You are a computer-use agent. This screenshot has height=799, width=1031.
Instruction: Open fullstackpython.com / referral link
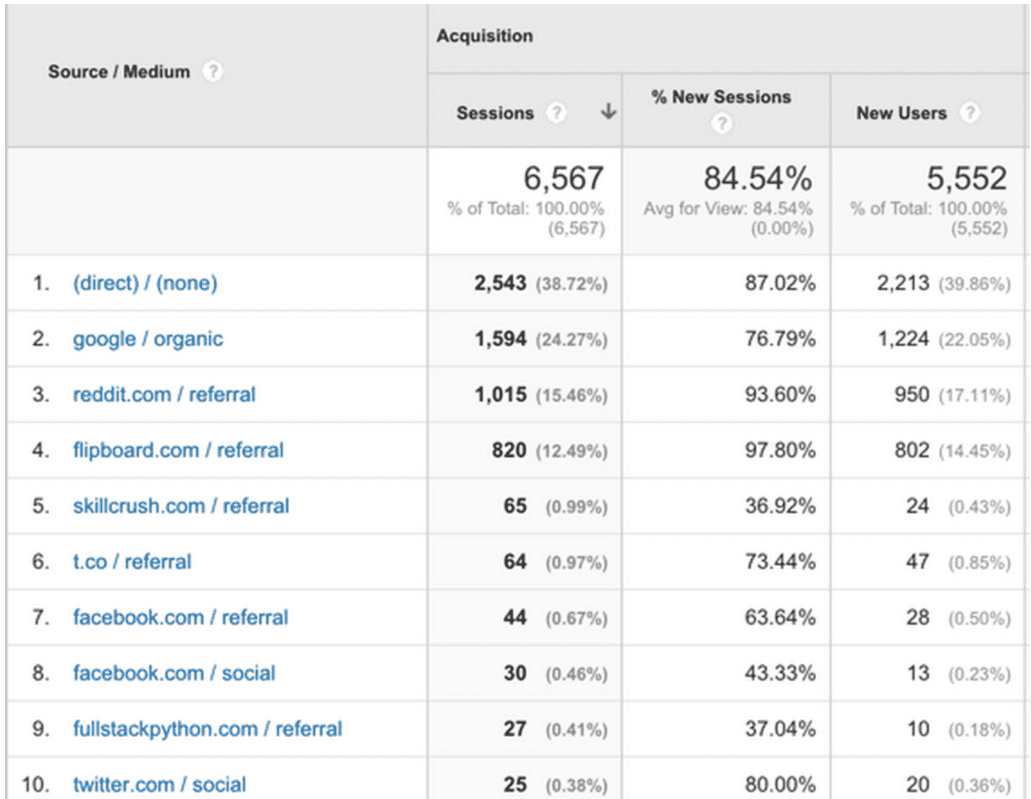tap(207, 729)
